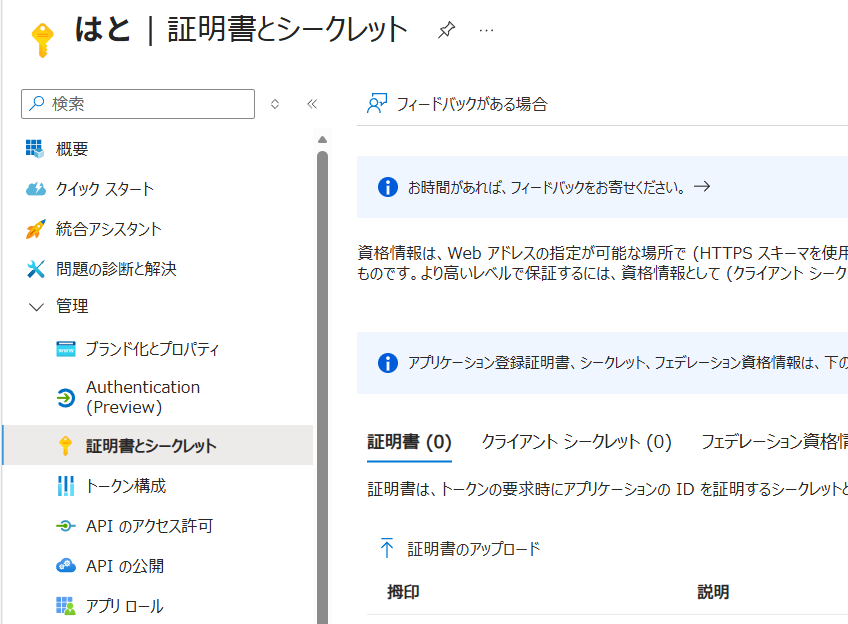Click 証明書のアップロード button
Viewport: 848px width, 624px height.
[460, 548]
